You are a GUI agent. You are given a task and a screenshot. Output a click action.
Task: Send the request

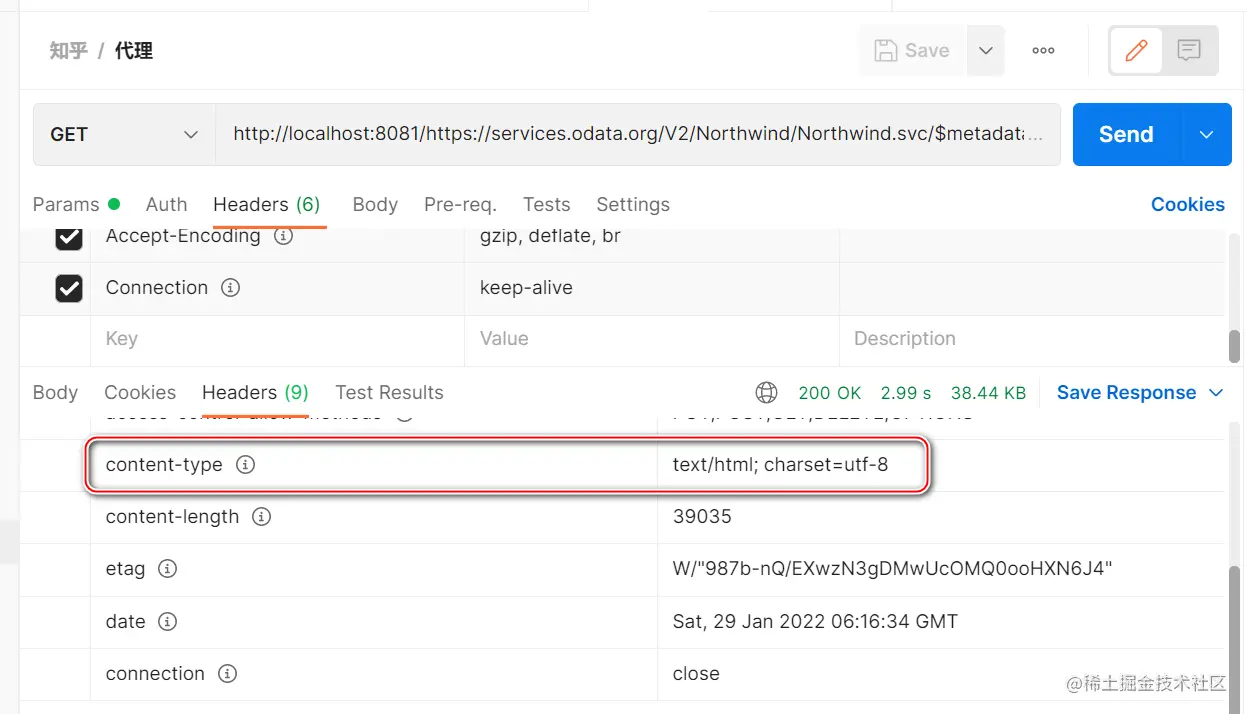click(1127, 134)
